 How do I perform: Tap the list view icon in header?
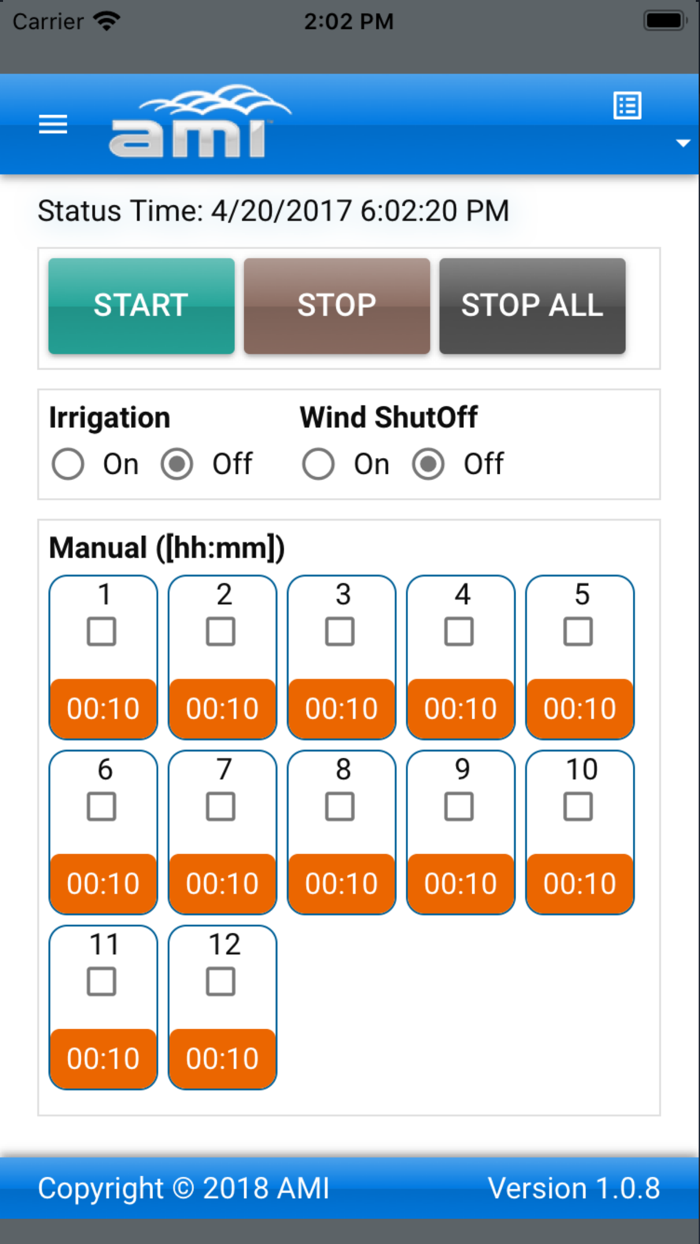(627, 106)
